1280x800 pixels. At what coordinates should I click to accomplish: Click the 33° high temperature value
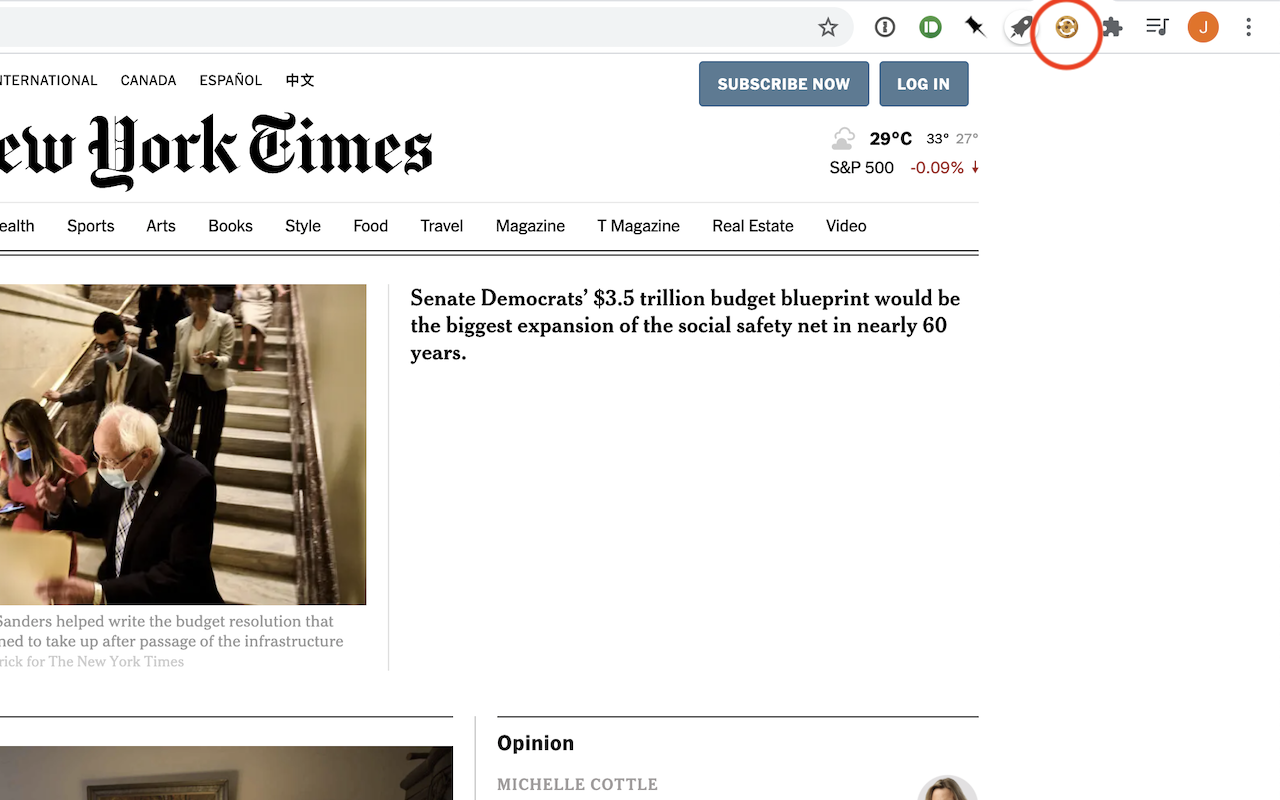937,139
